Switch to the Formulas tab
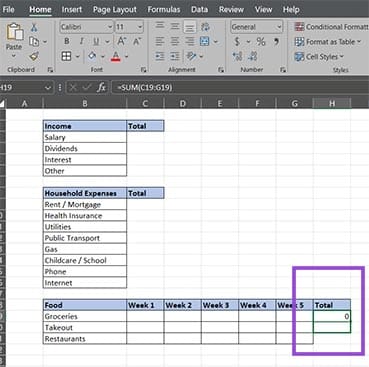Viewport: 369px width, 367px height. 164,9
